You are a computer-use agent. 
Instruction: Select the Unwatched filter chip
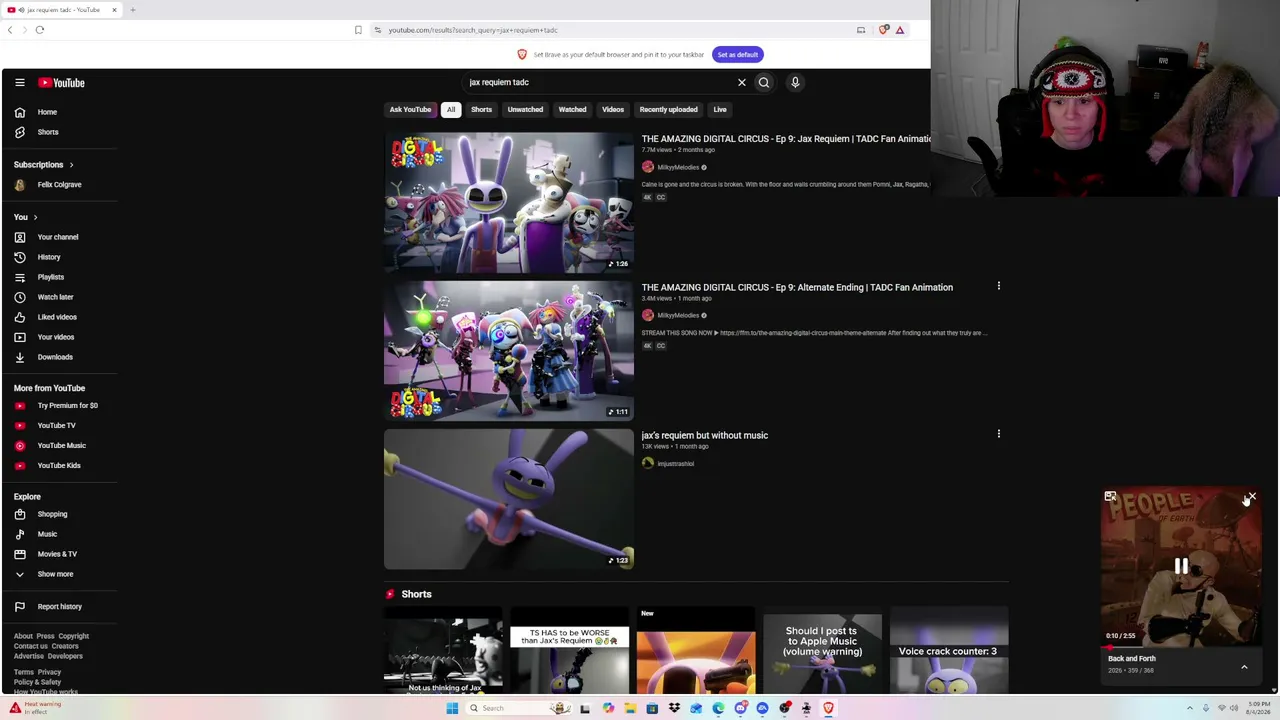[525, 110]
